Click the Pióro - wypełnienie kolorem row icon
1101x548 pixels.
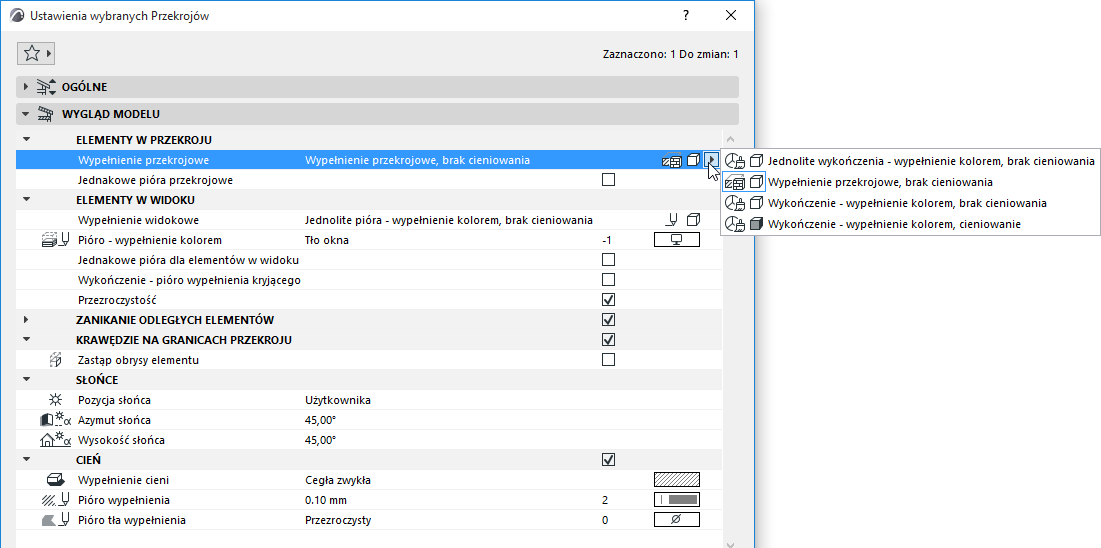(x=55, y=240)
